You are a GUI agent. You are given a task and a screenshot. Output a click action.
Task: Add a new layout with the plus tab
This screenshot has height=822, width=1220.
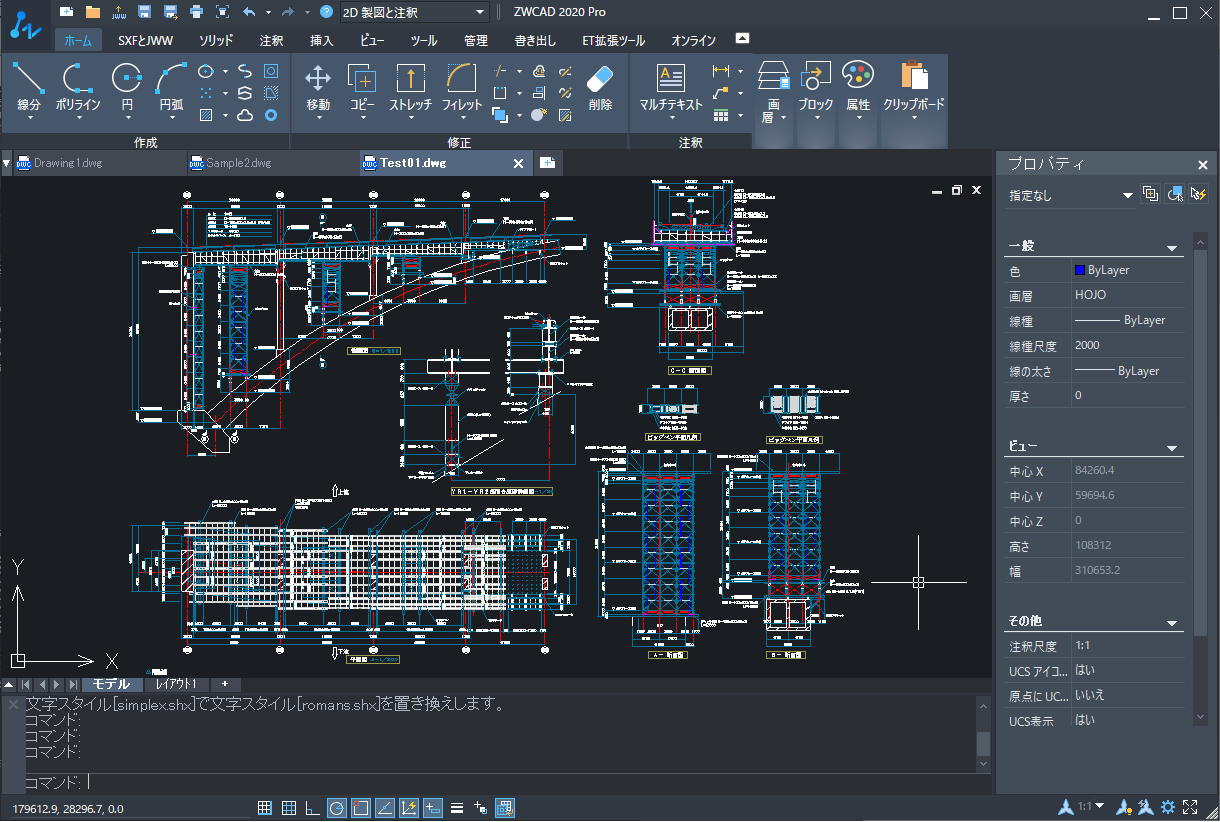pyautogui.click(x=224, y=684)
